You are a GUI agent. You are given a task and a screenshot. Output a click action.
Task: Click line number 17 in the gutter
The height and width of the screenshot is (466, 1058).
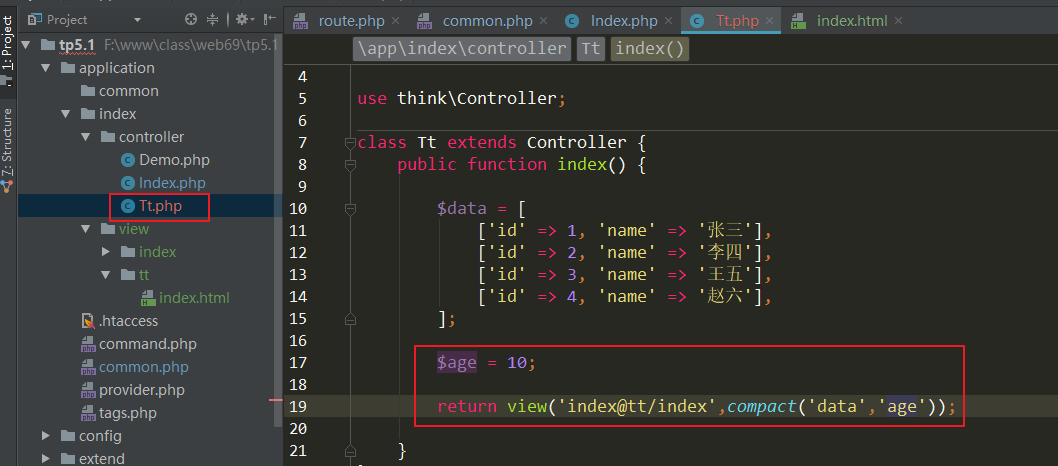[298, 363]
